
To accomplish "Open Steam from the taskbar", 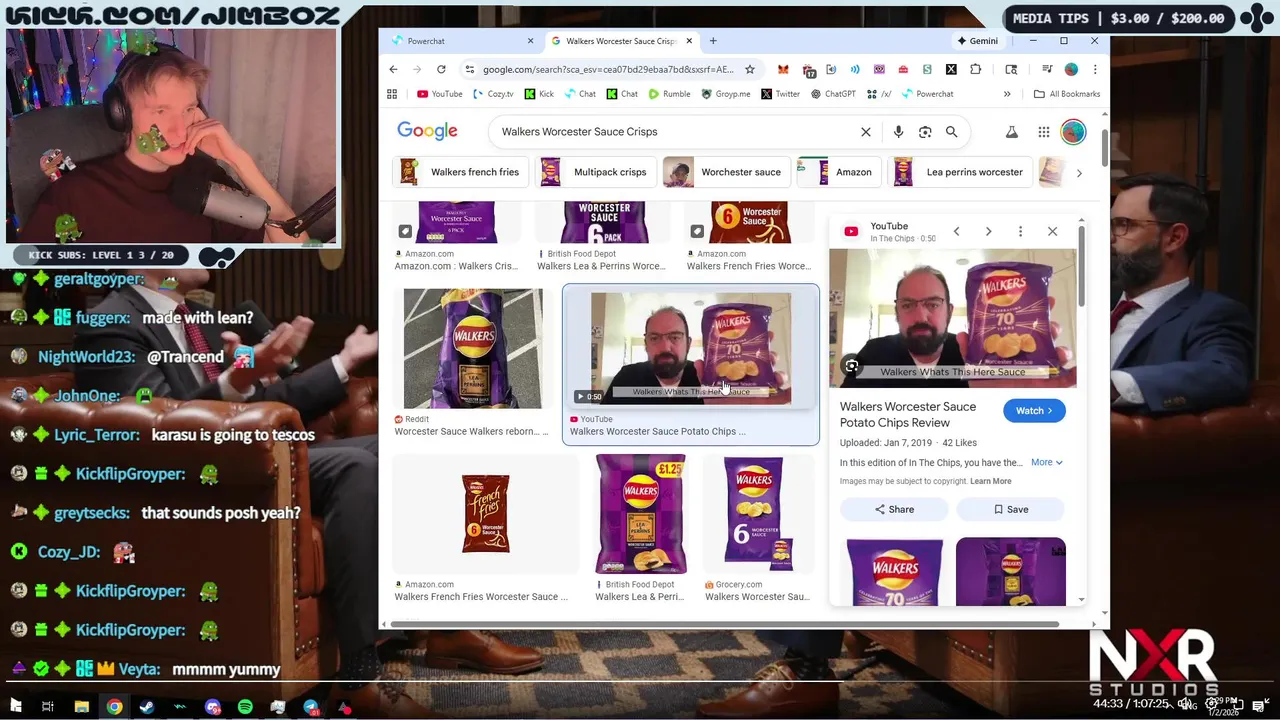I will [147, 707].
